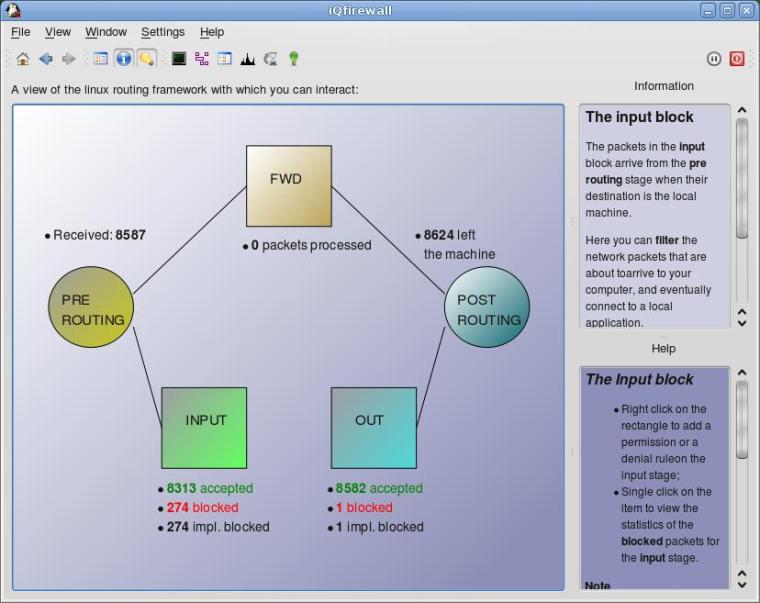Click Information panel scrollbar up arrow
The width and height of the screenshot is (760, 603).
point(742,110)
